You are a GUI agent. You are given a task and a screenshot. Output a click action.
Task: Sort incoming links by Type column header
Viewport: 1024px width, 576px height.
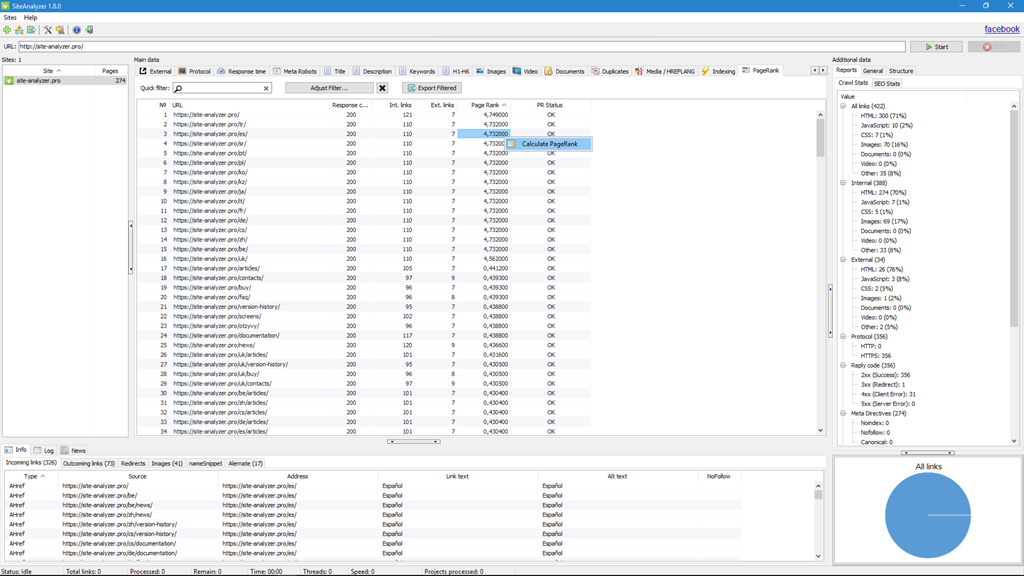pos(31,477)
